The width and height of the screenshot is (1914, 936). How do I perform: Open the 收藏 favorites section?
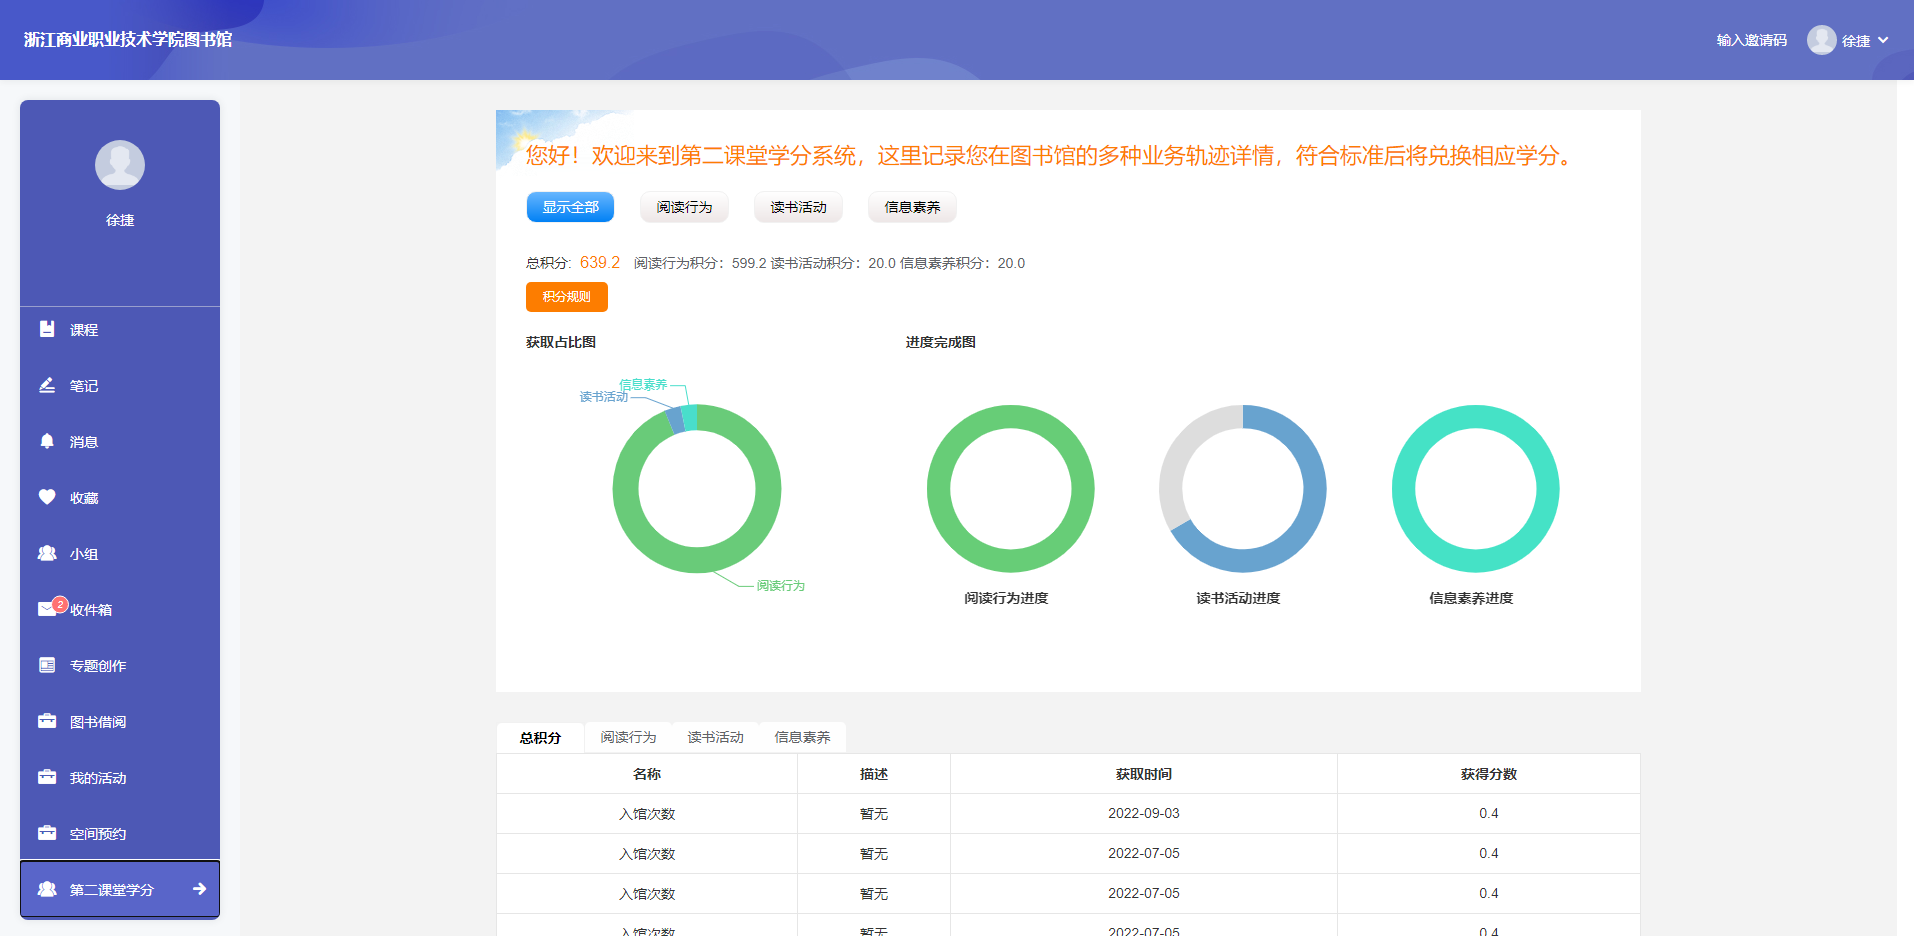point(82,497)
